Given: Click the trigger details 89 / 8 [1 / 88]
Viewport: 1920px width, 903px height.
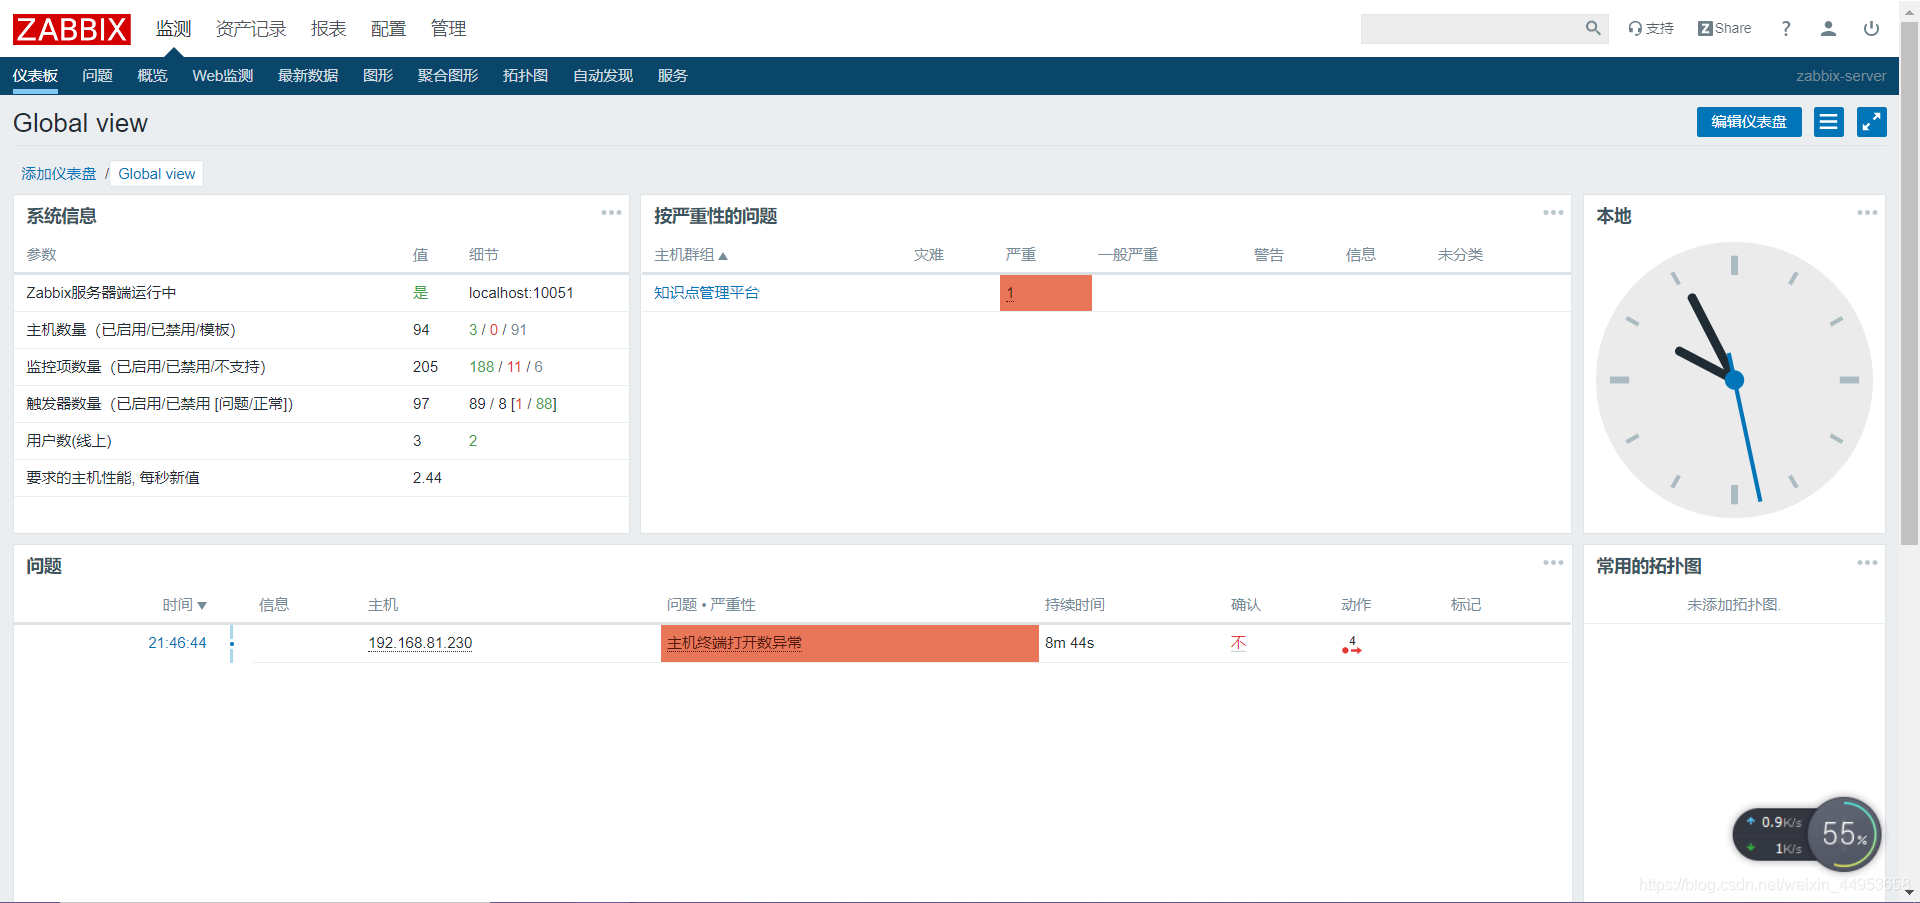Looking at the screenshot, I should (513, 404).
